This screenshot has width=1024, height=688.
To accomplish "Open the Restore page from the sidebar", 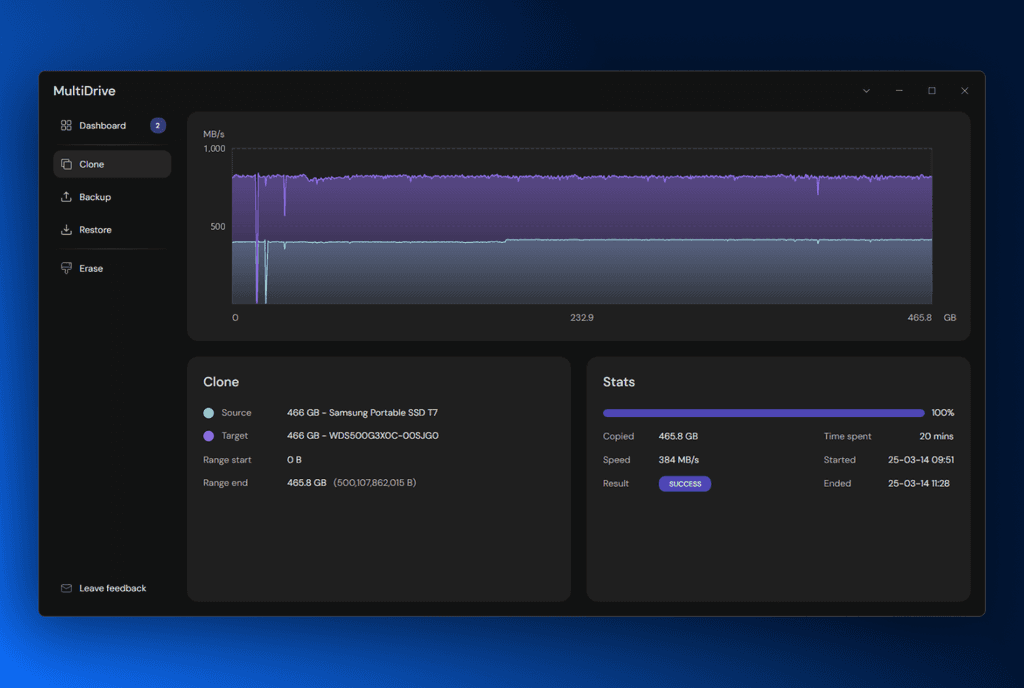I will click(95, 229).
